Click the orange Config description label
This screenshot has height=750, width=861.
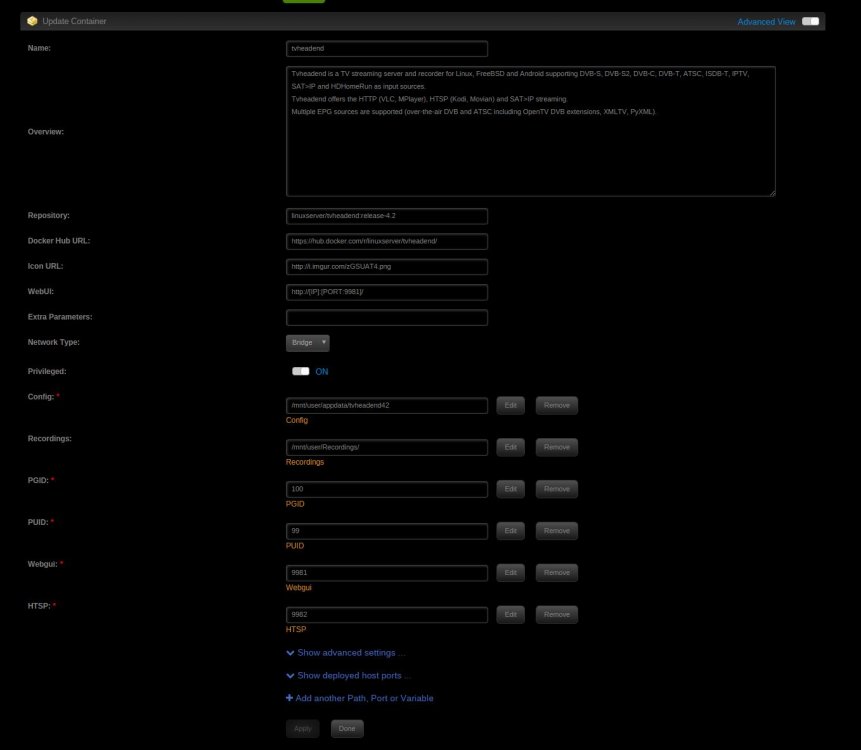tap(297, 420)
